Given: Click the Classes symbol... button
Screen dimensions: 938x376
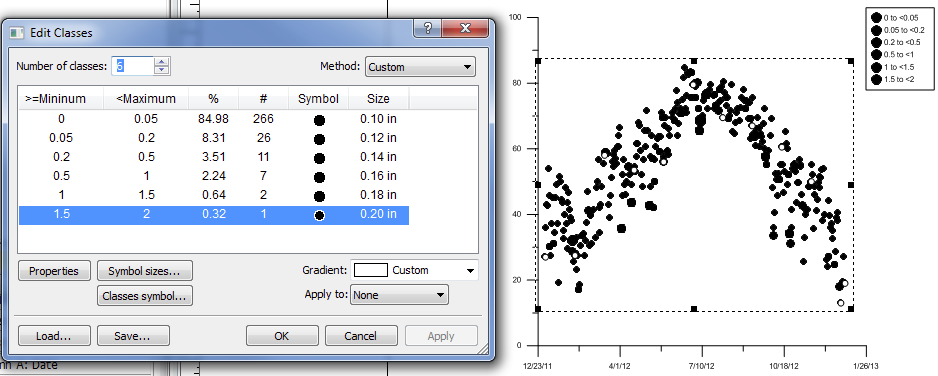Looking at the screenshot, I should [x=144, y=295].
